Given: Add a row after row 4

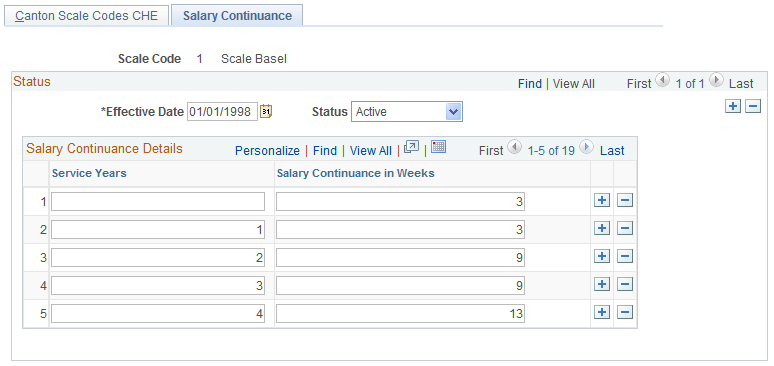Looking at the screenshot, I should click(x=602, y=285).
